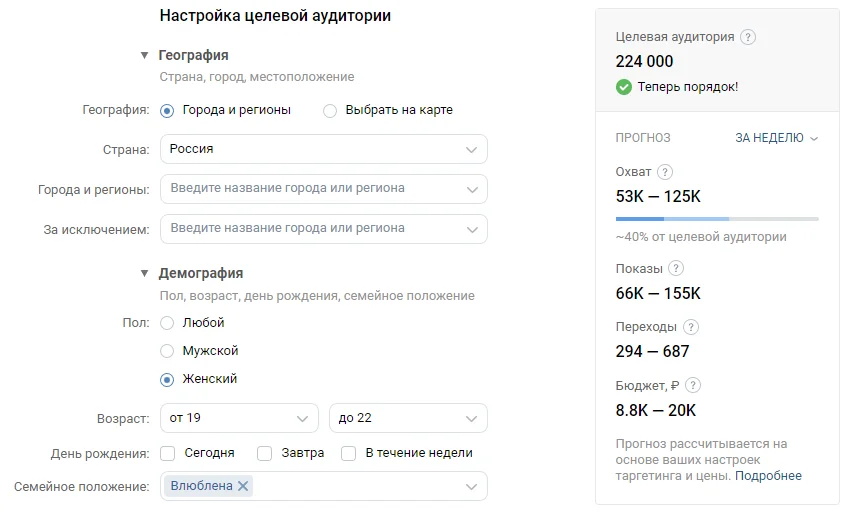Click help icon next to Переходы
850x514 pixels.
point(691,327)
